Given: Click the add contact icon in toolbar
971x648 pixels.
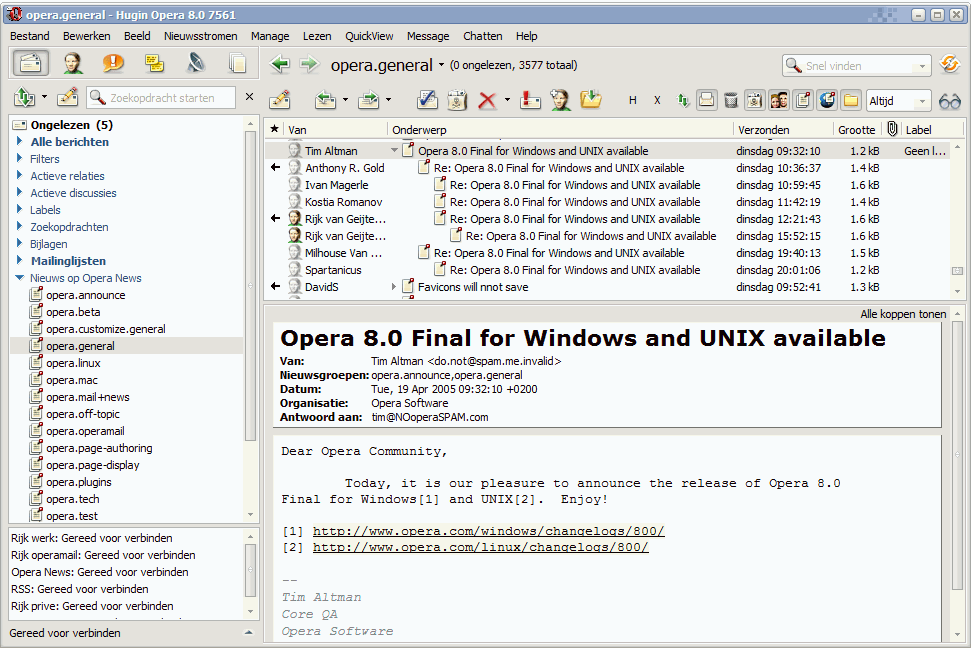Looking at the screenshot, I should point(560,100).
